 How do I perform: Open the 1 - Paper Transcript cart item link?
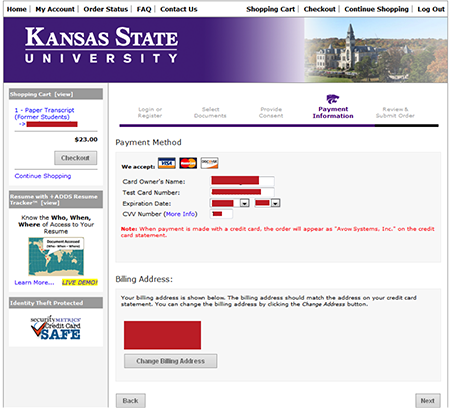pos(44,113)
